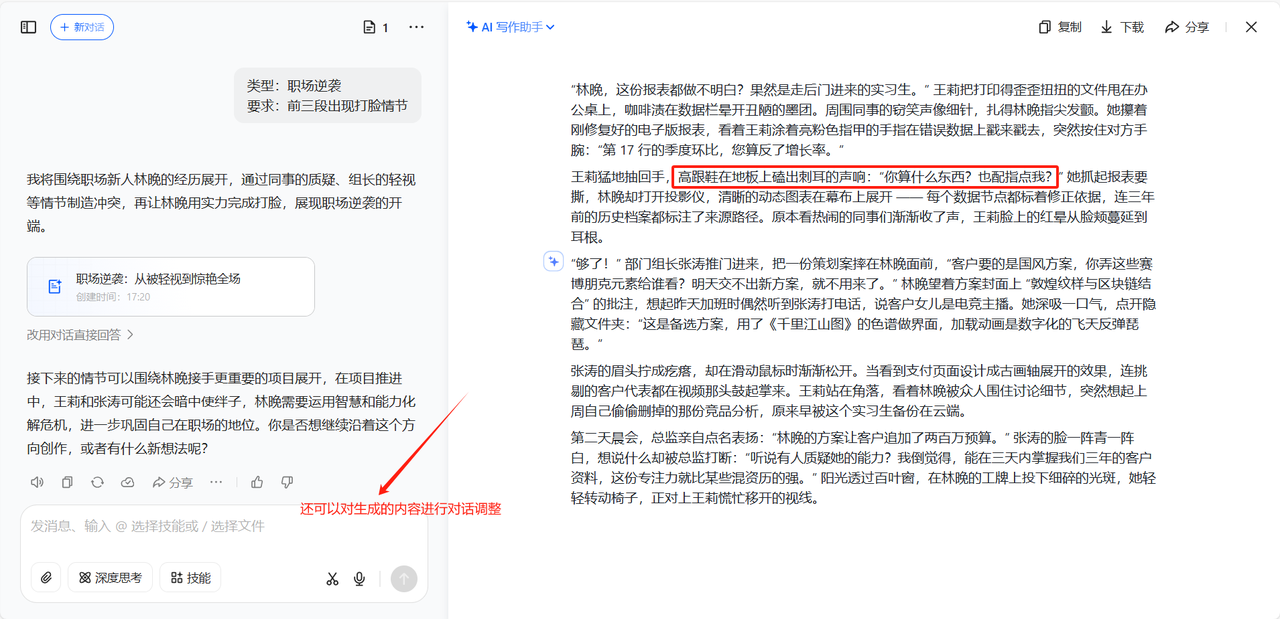Open the 技能 skills menu
The width and height of the screenshot is (1280, 619).
[190, 577]
